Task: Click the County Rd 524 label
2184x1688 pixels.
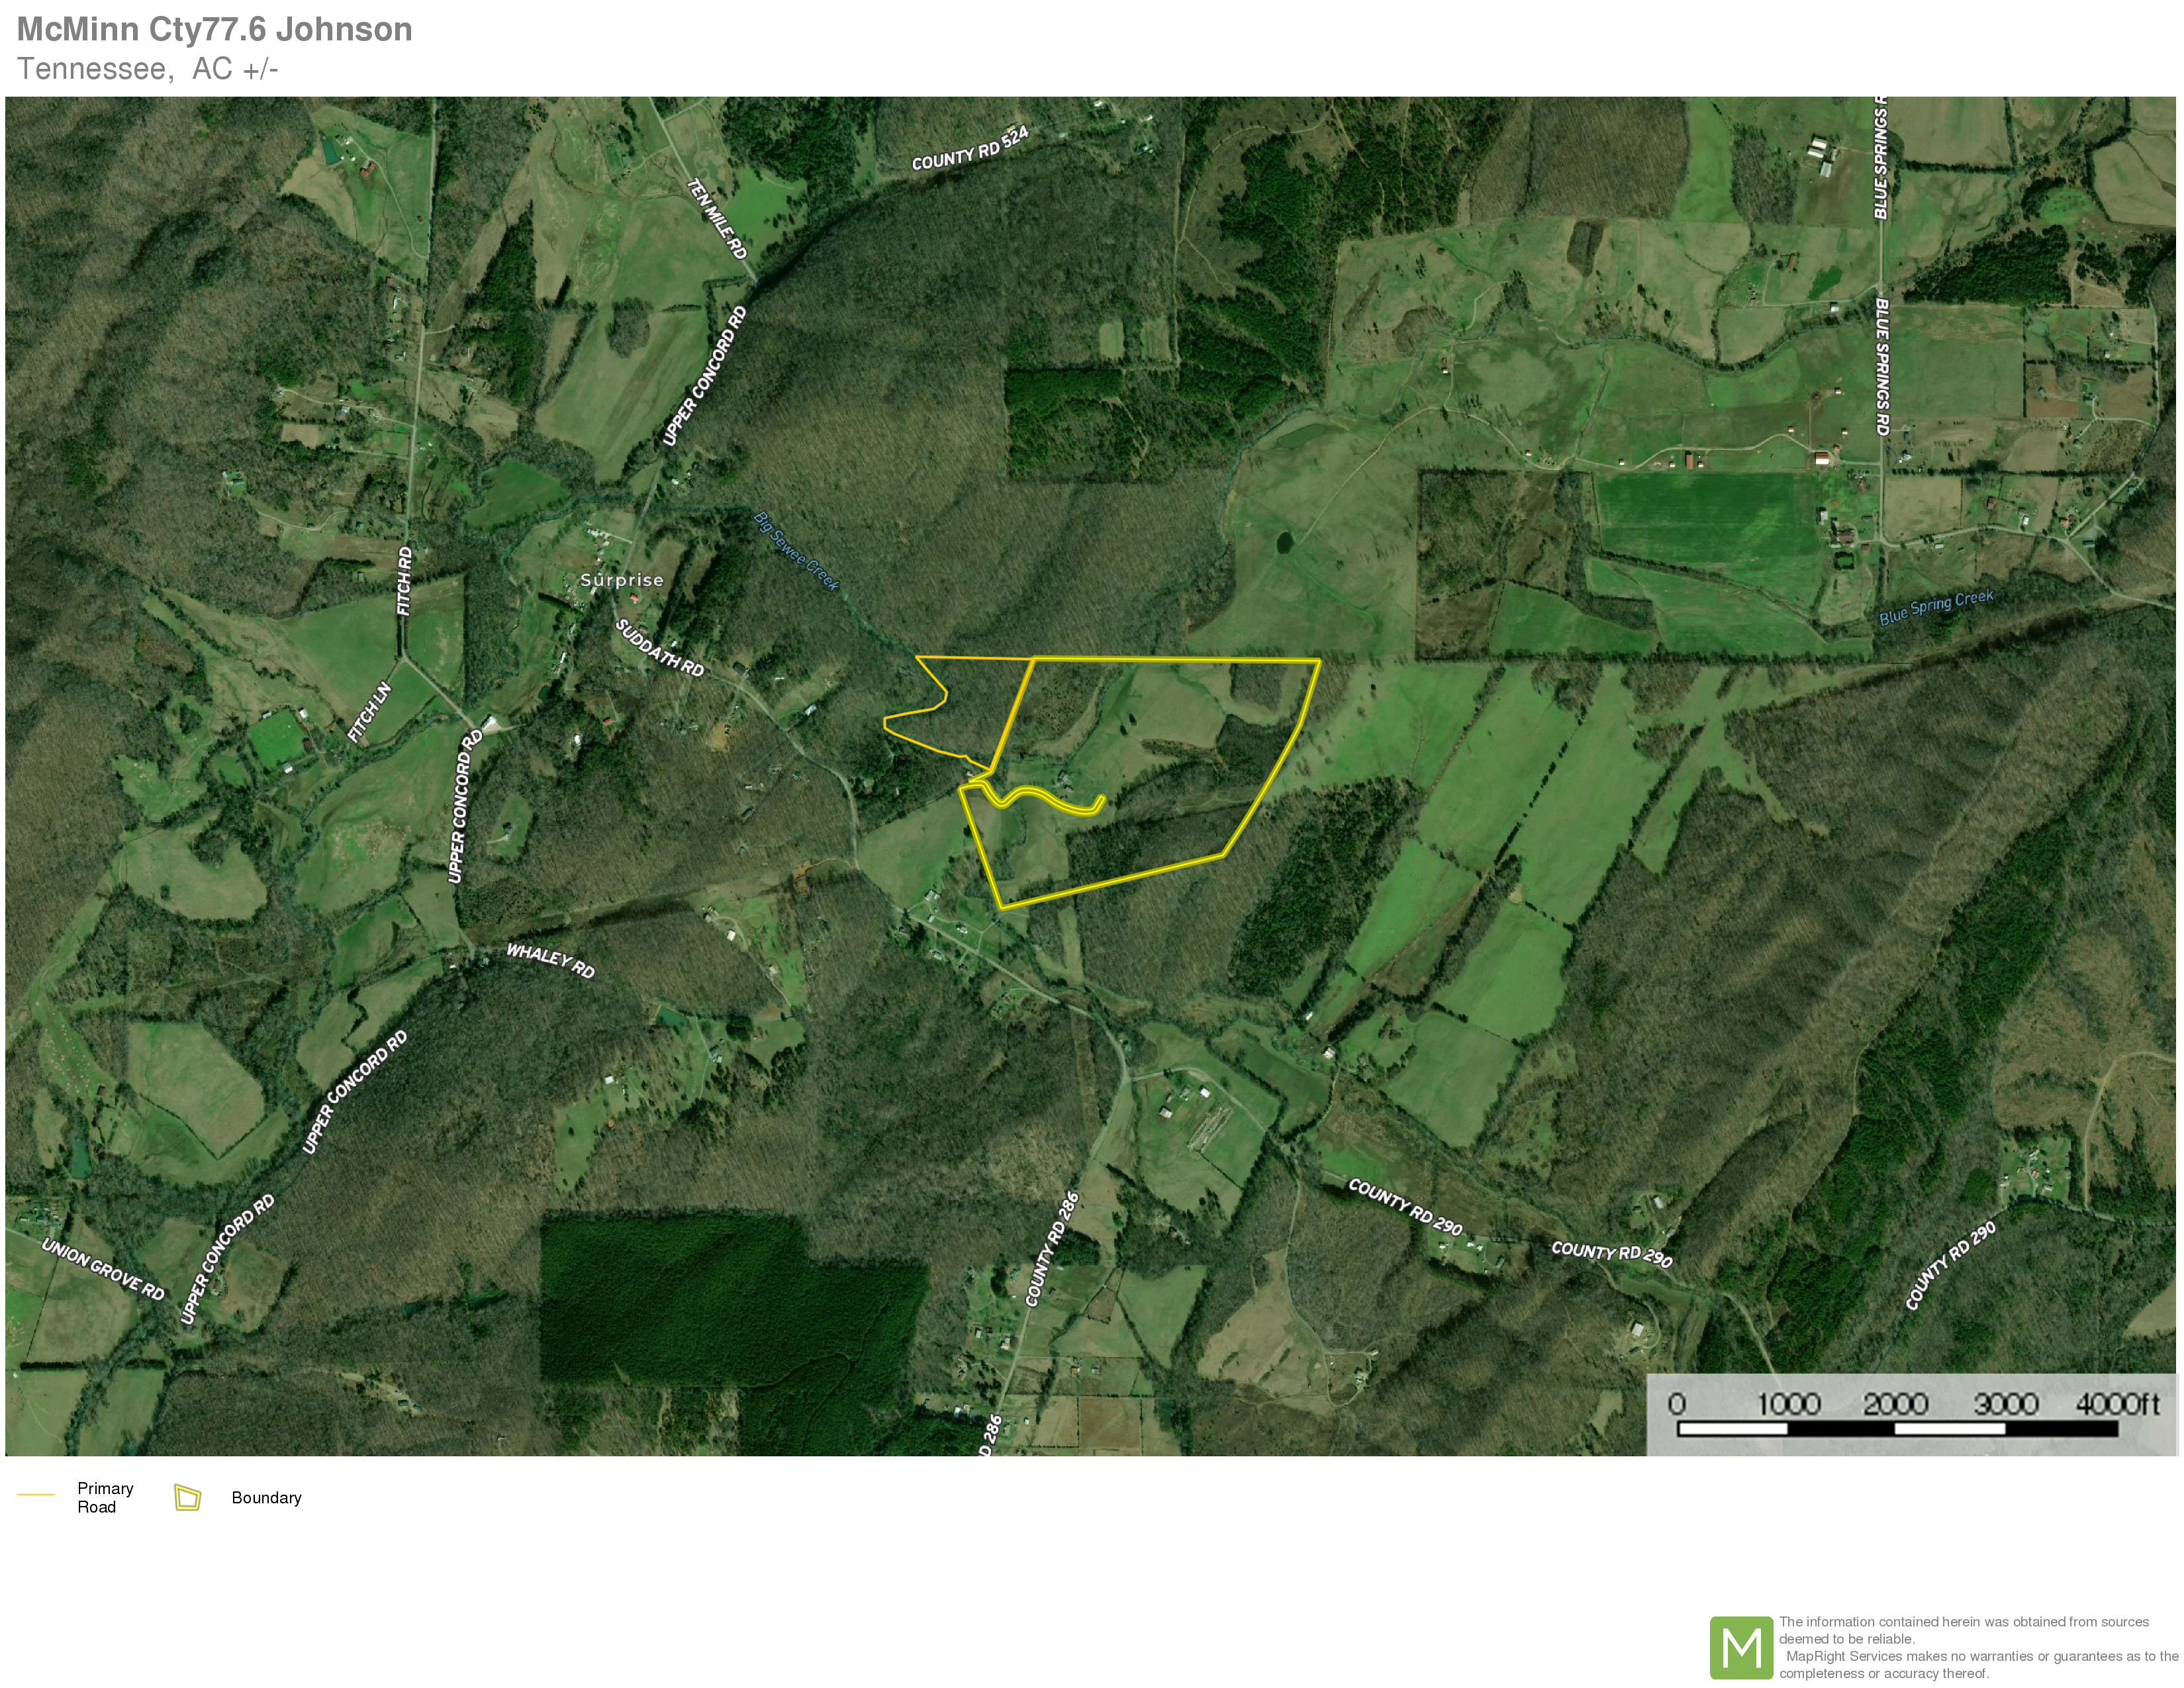Action: tap(970, 150)
